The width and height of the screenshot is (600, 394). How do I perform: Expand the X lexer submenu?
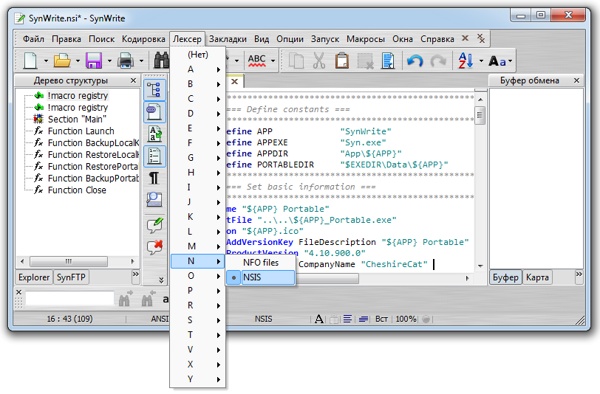198,365
